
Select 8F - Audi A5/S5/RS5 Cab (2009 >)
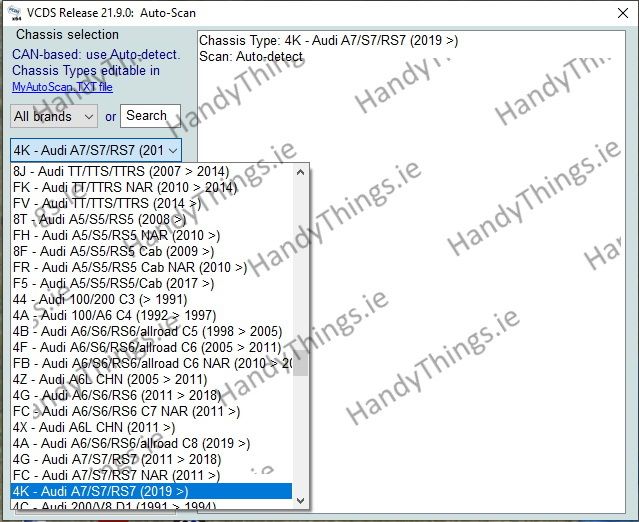coord(152,251)
